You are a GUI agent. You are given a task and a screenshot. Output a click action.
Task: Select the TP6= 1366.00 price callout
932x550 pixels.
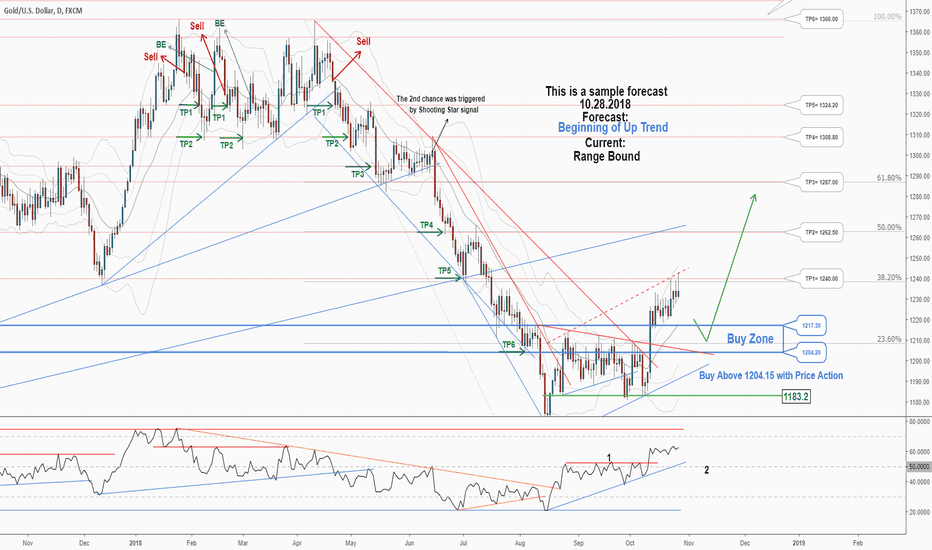(x=821, y=19)
